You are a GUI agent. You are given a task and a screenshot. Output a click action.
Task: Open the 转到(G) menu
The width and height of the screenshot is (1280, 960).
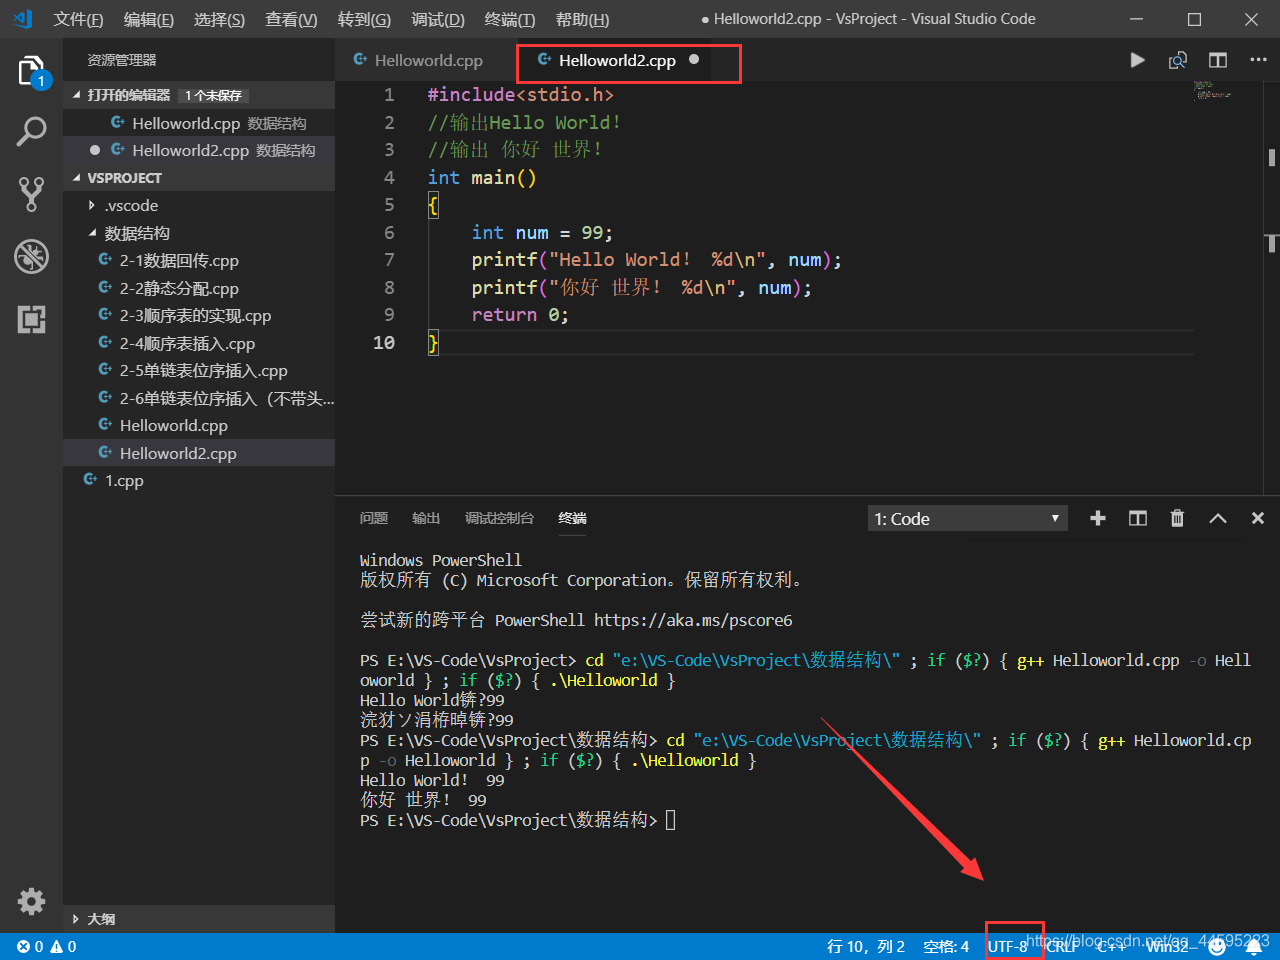point(364,19)
